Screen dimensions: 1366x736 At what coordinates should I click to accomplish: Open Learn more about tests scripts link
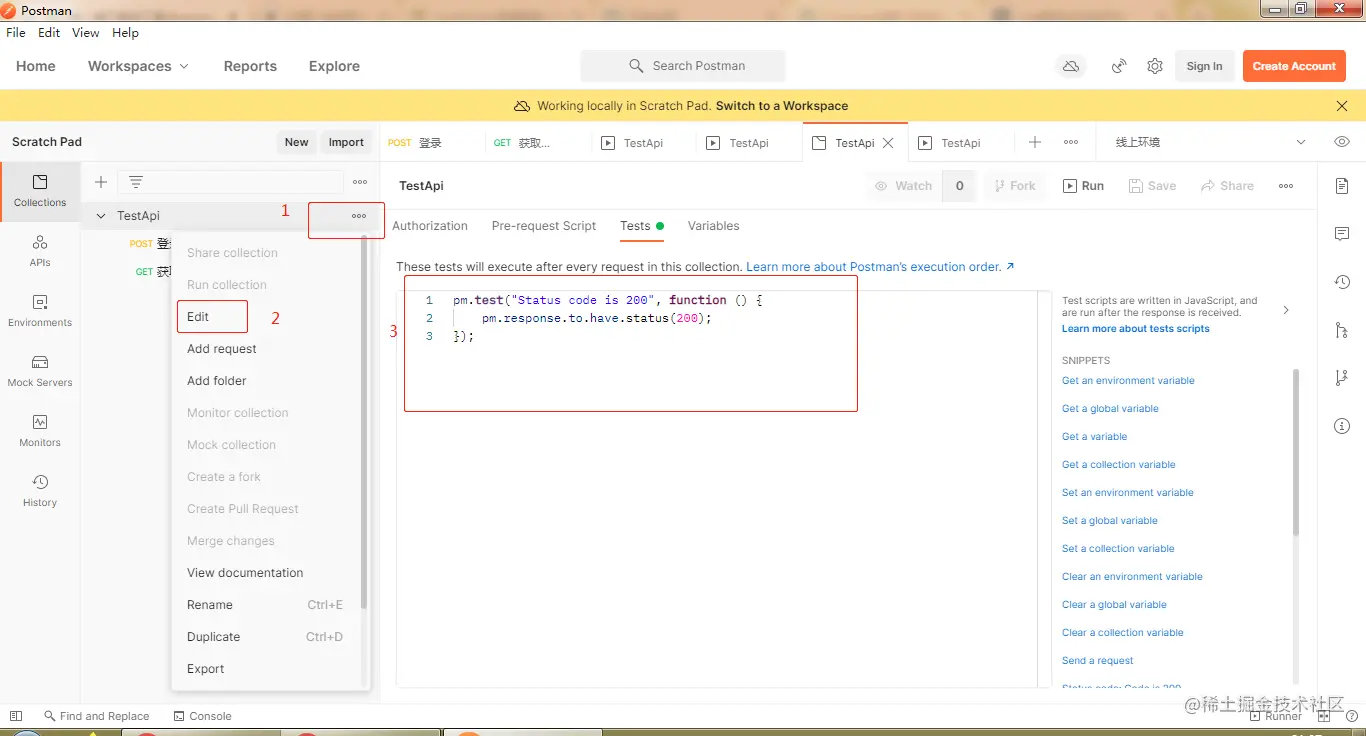point(1136,329)
